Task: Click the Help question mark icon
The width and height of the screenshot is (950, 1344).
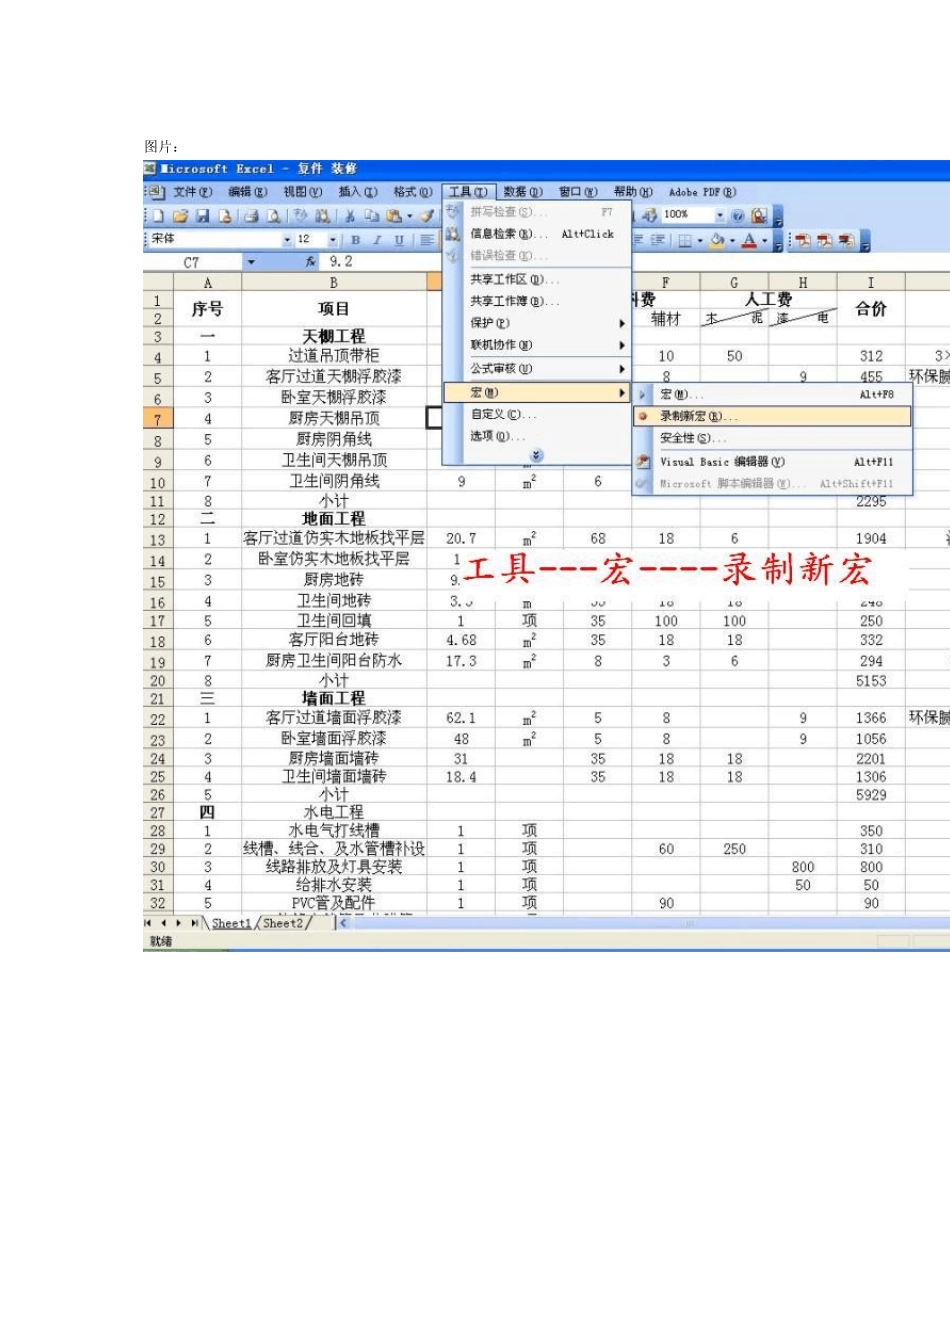Action: click(x=738, y=216)
